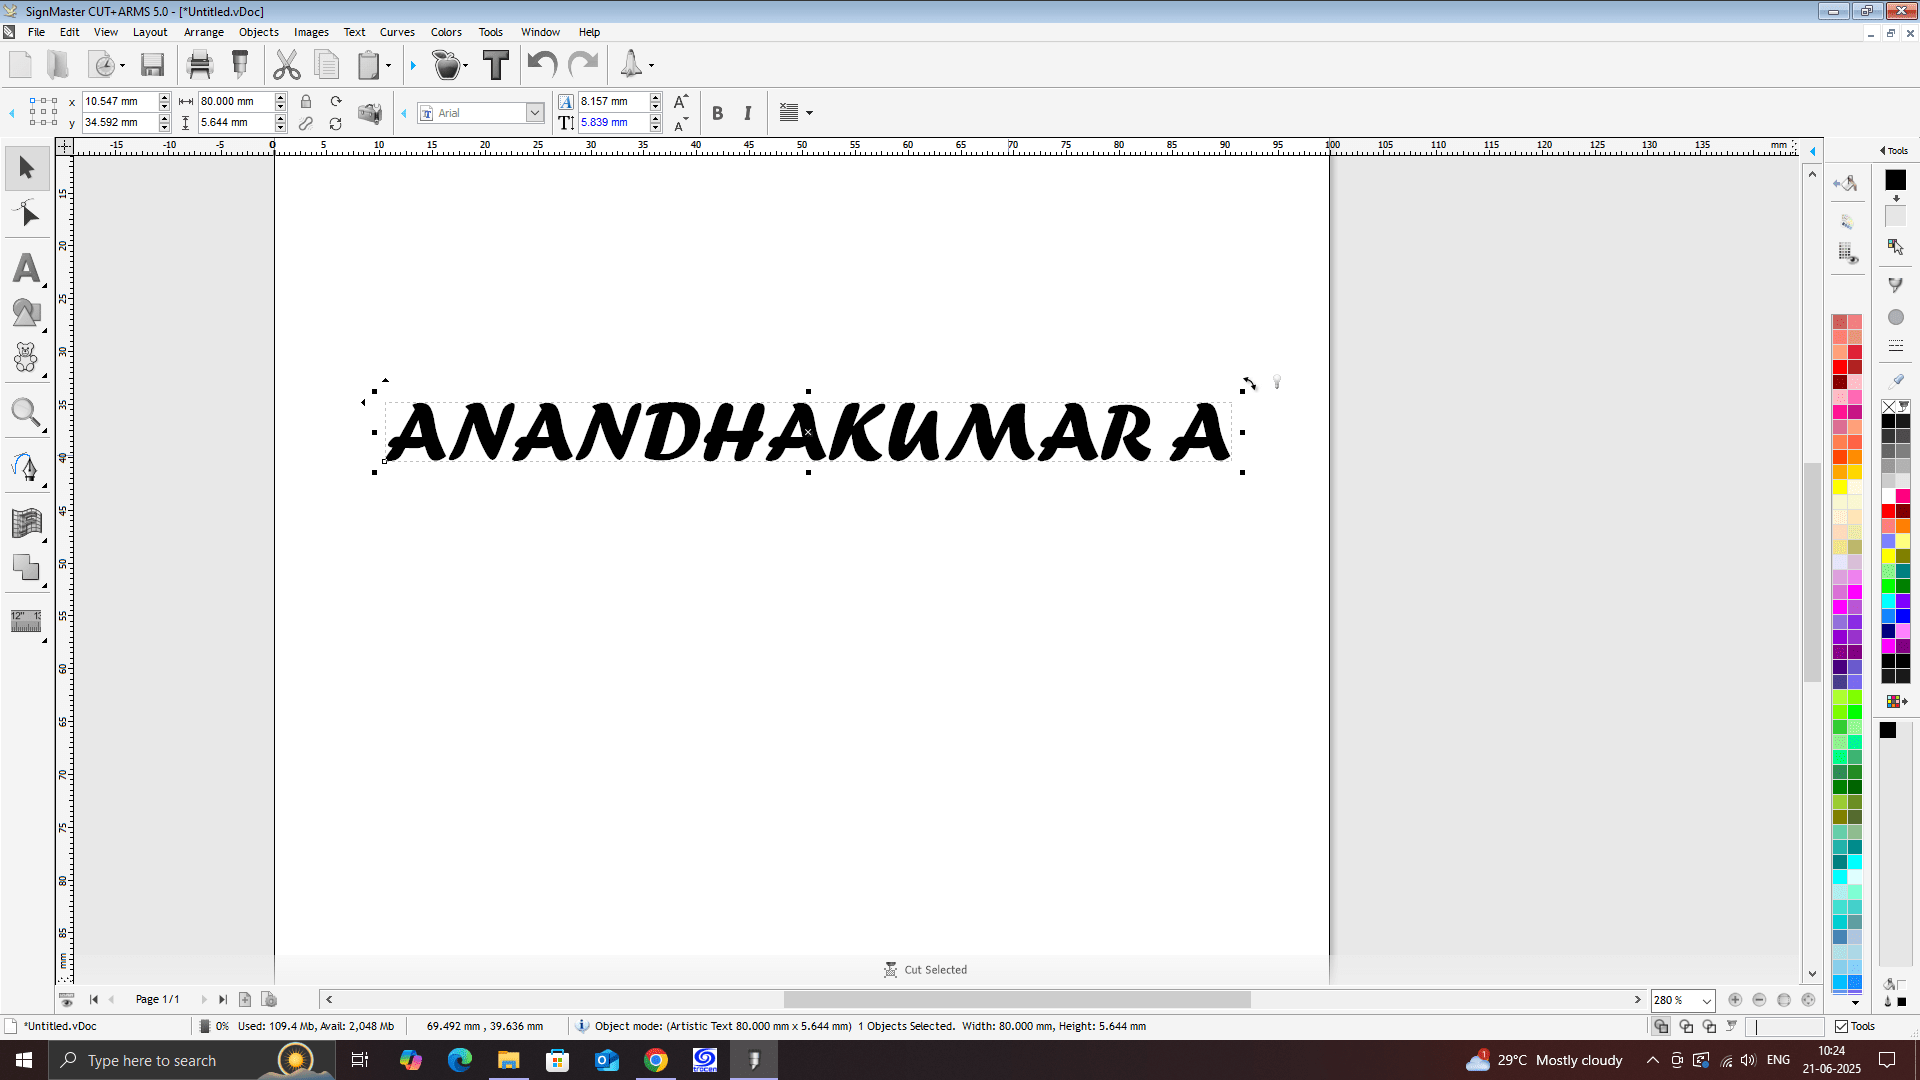Viewport: 1920px width, 1080px height.
Task: Click the Undo arrow icon
Action: click(542, 66)
